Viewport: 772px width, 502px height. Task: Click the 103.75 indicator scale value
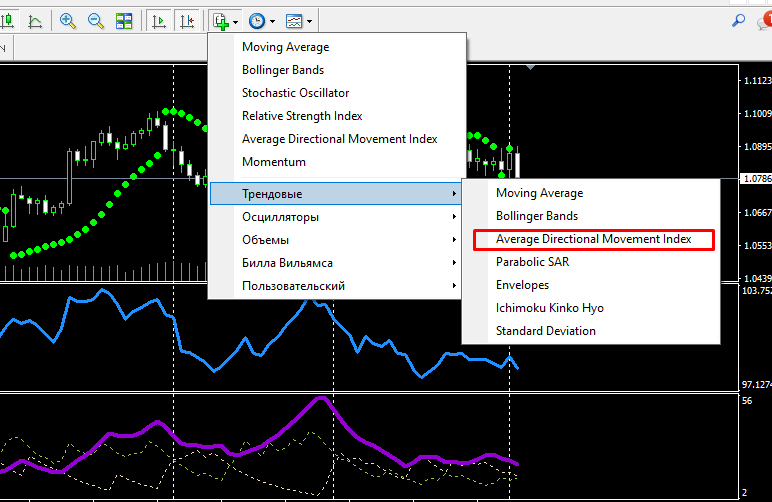(x=756, y=291)
